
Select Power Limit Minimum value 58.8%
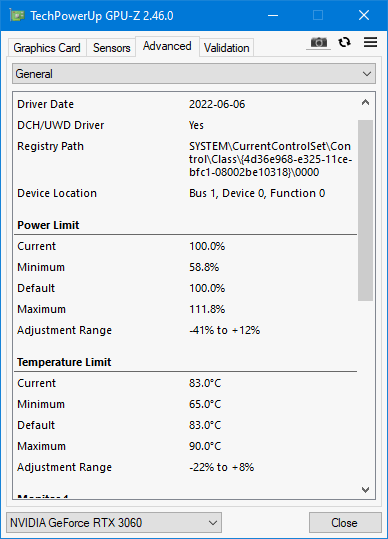tap(204, 267)
